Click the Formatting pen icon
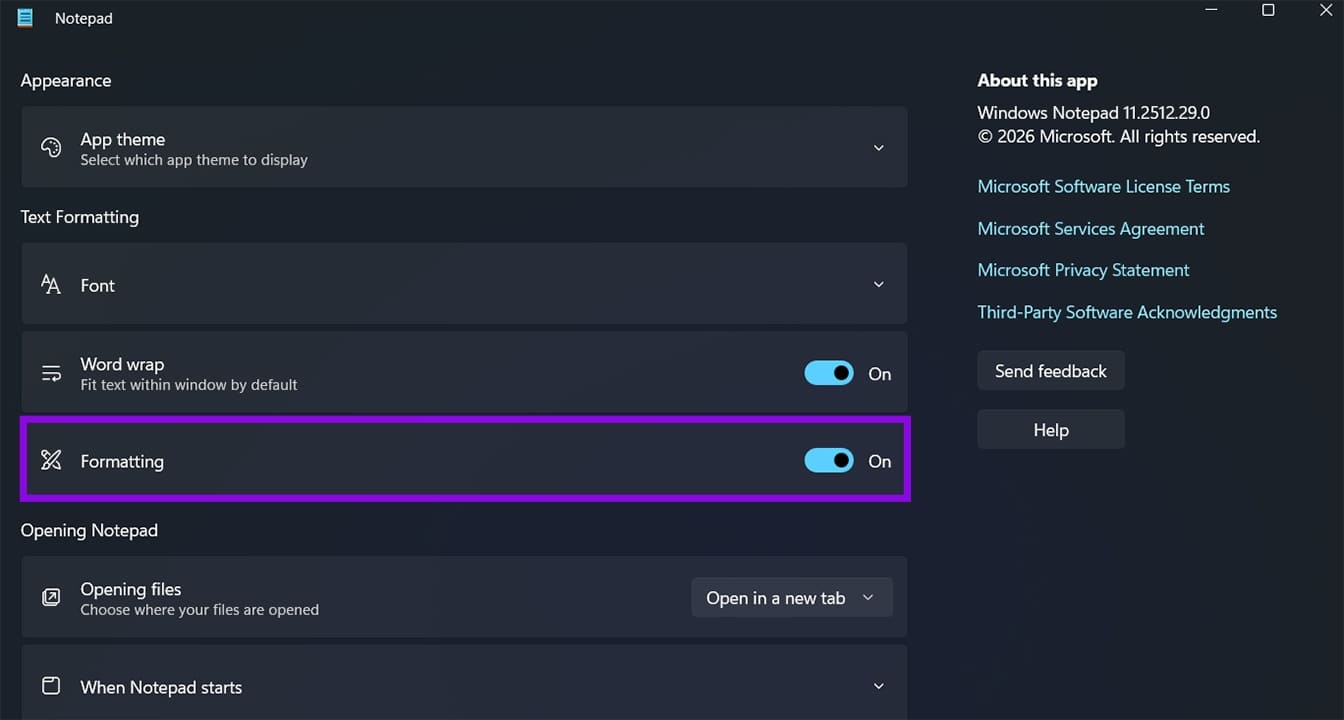Screen dimensions: 1344x720 [x=51, y=460]
